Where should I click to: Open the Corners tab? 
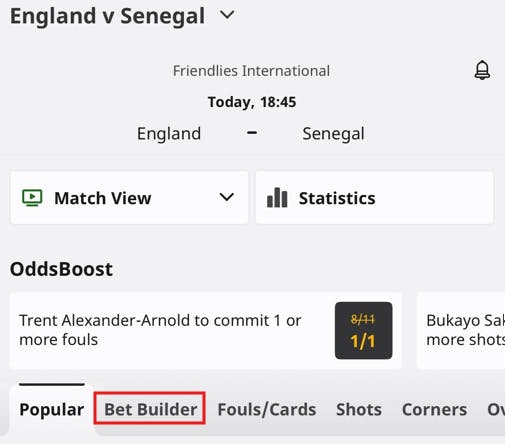tap(434, 409)
